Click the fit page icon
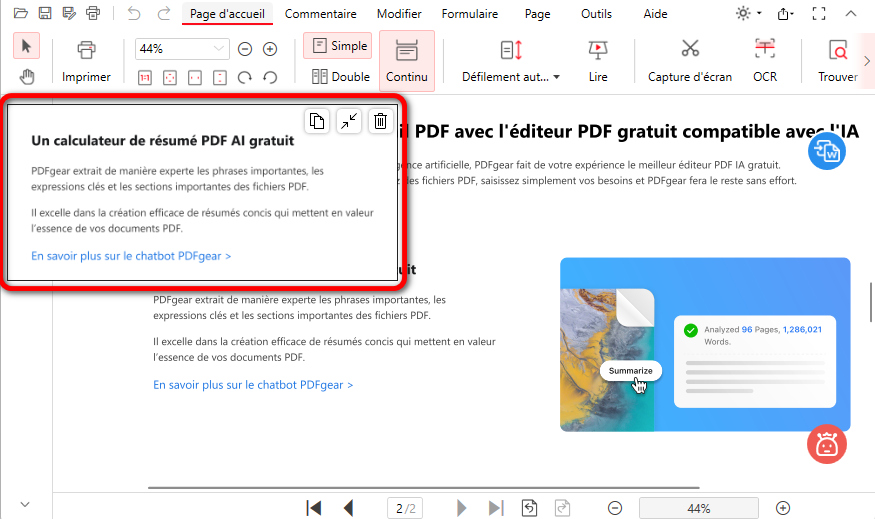 coord(170,78)
